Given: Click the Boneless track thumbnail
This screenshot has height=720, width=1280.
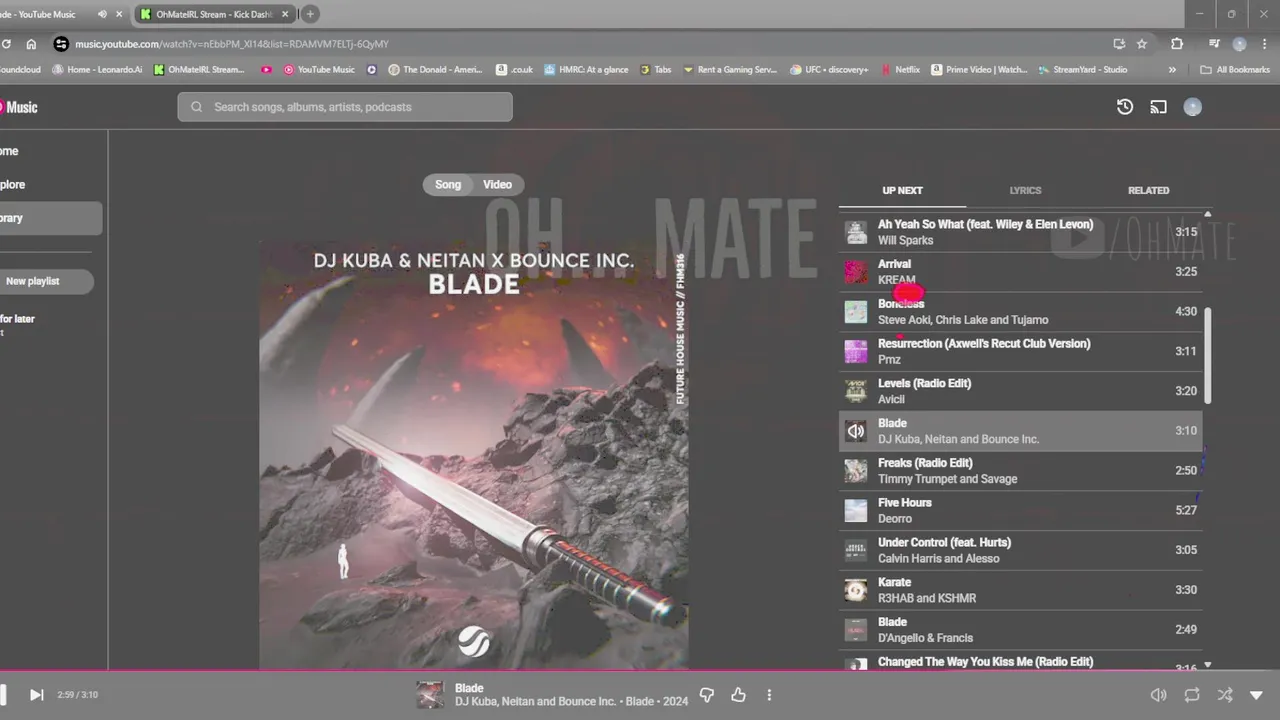Looking at the screenshot, I should [856, 312].
